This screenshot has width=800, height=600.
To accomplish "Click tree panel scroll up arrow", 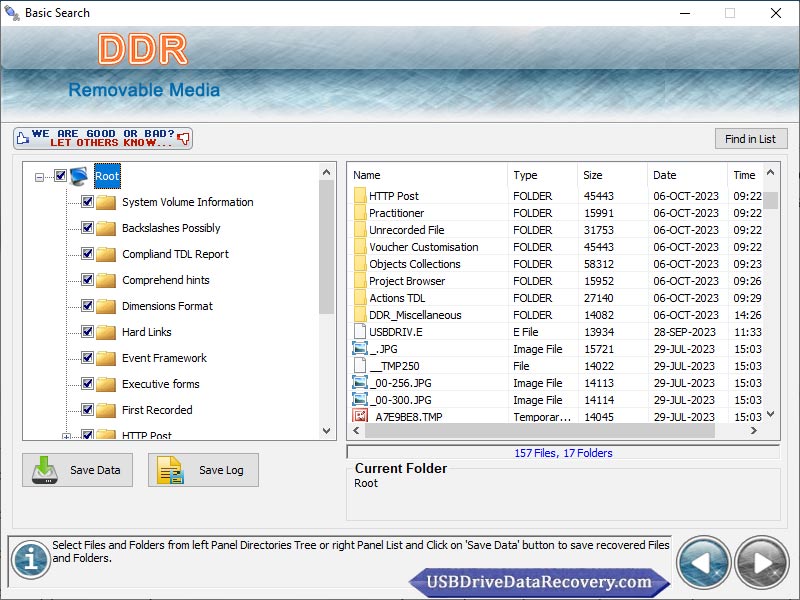I will click(327, 172).
